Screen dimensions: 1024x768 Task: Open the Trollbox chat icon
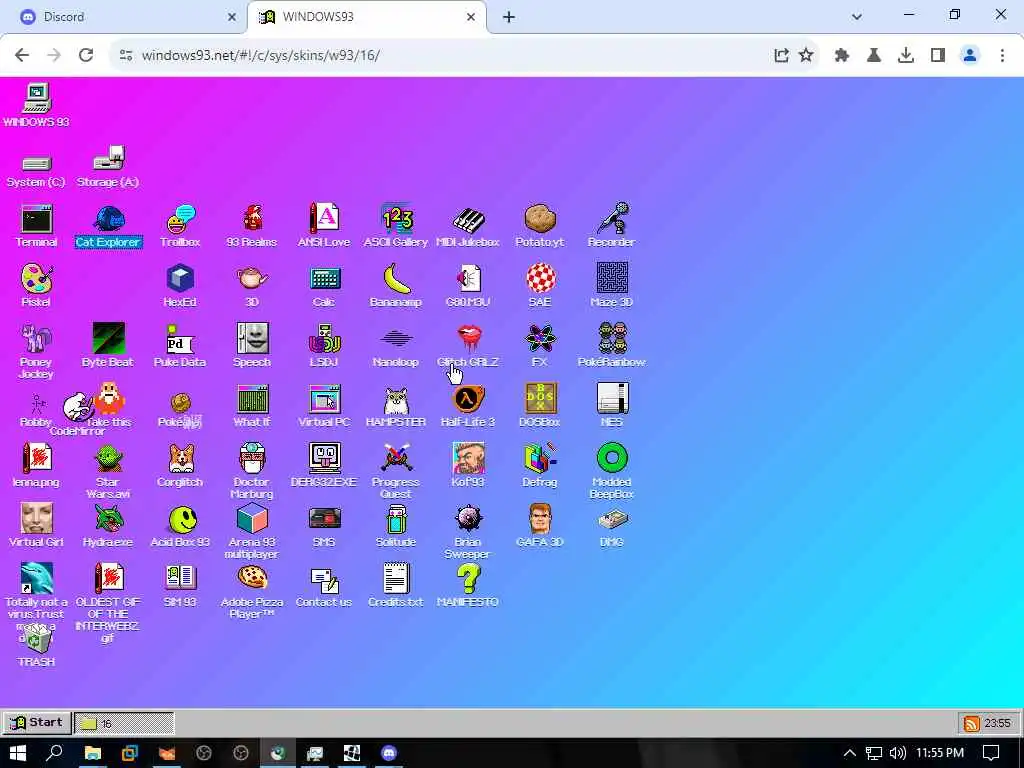(x=180, y=219)
